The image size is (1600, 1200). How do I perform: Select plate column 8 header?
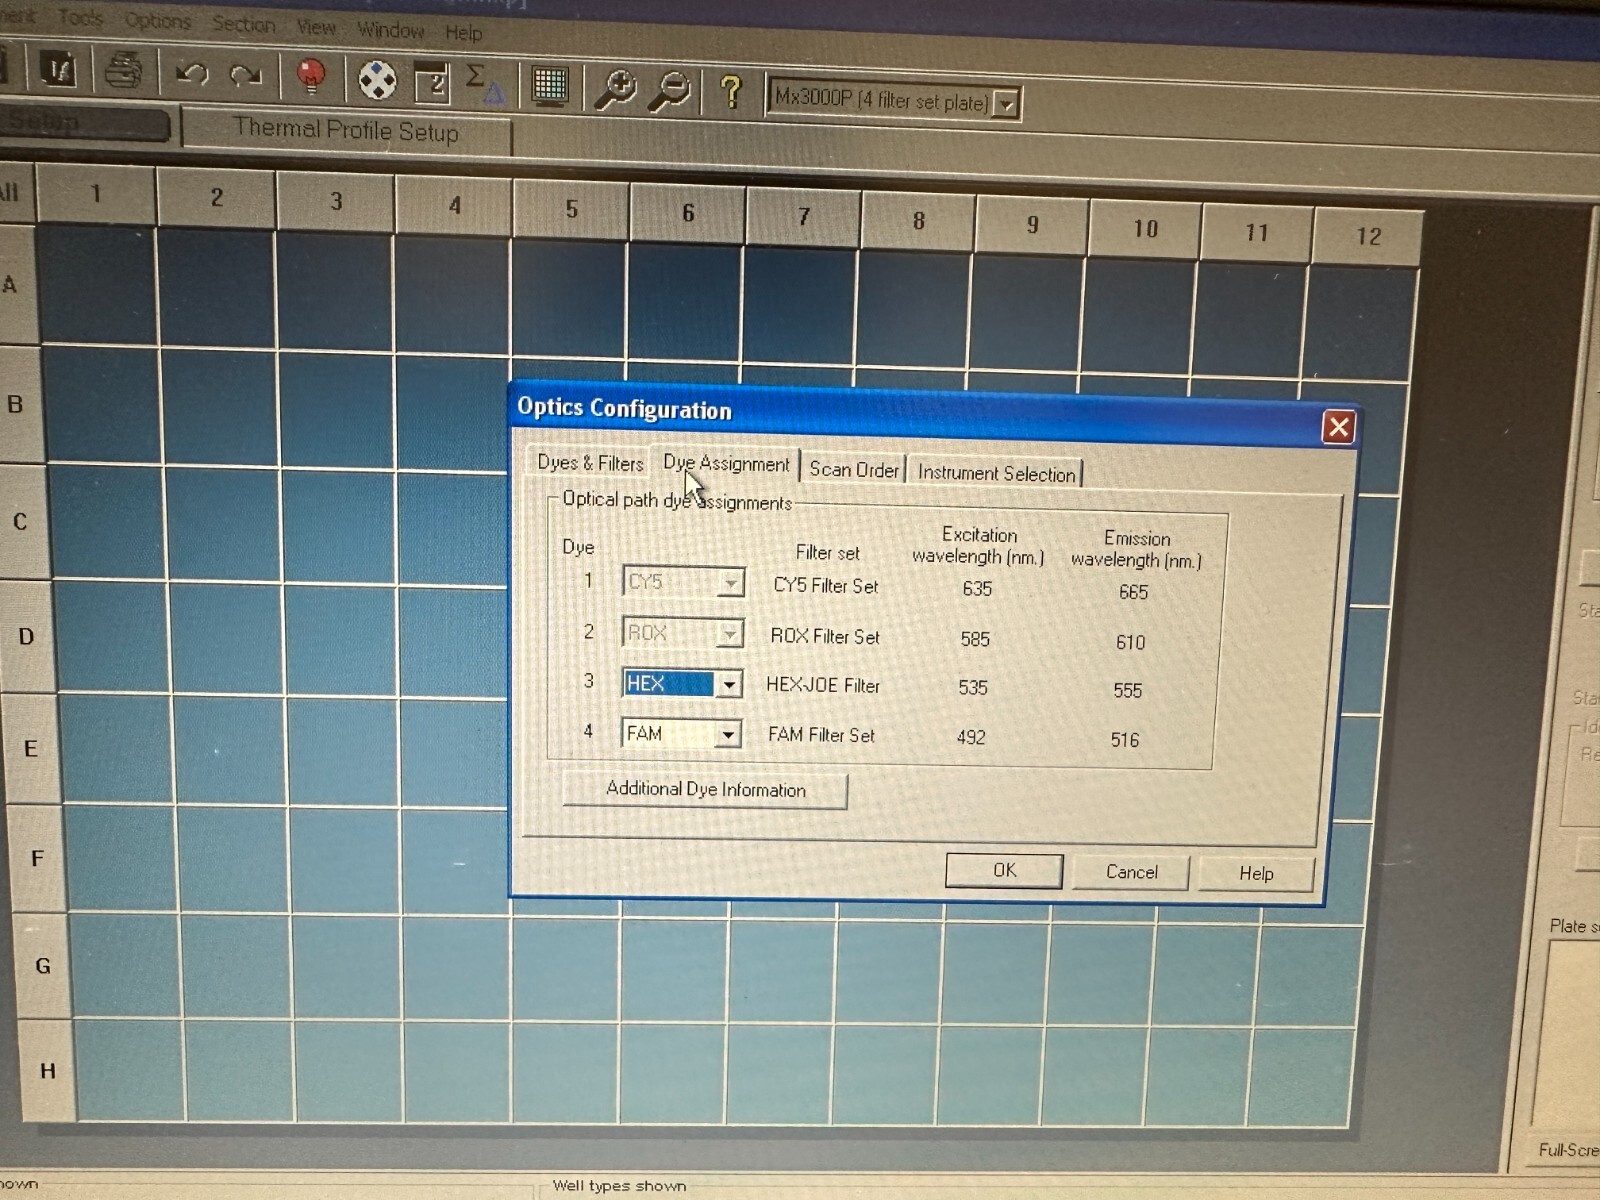coord(918,222)
